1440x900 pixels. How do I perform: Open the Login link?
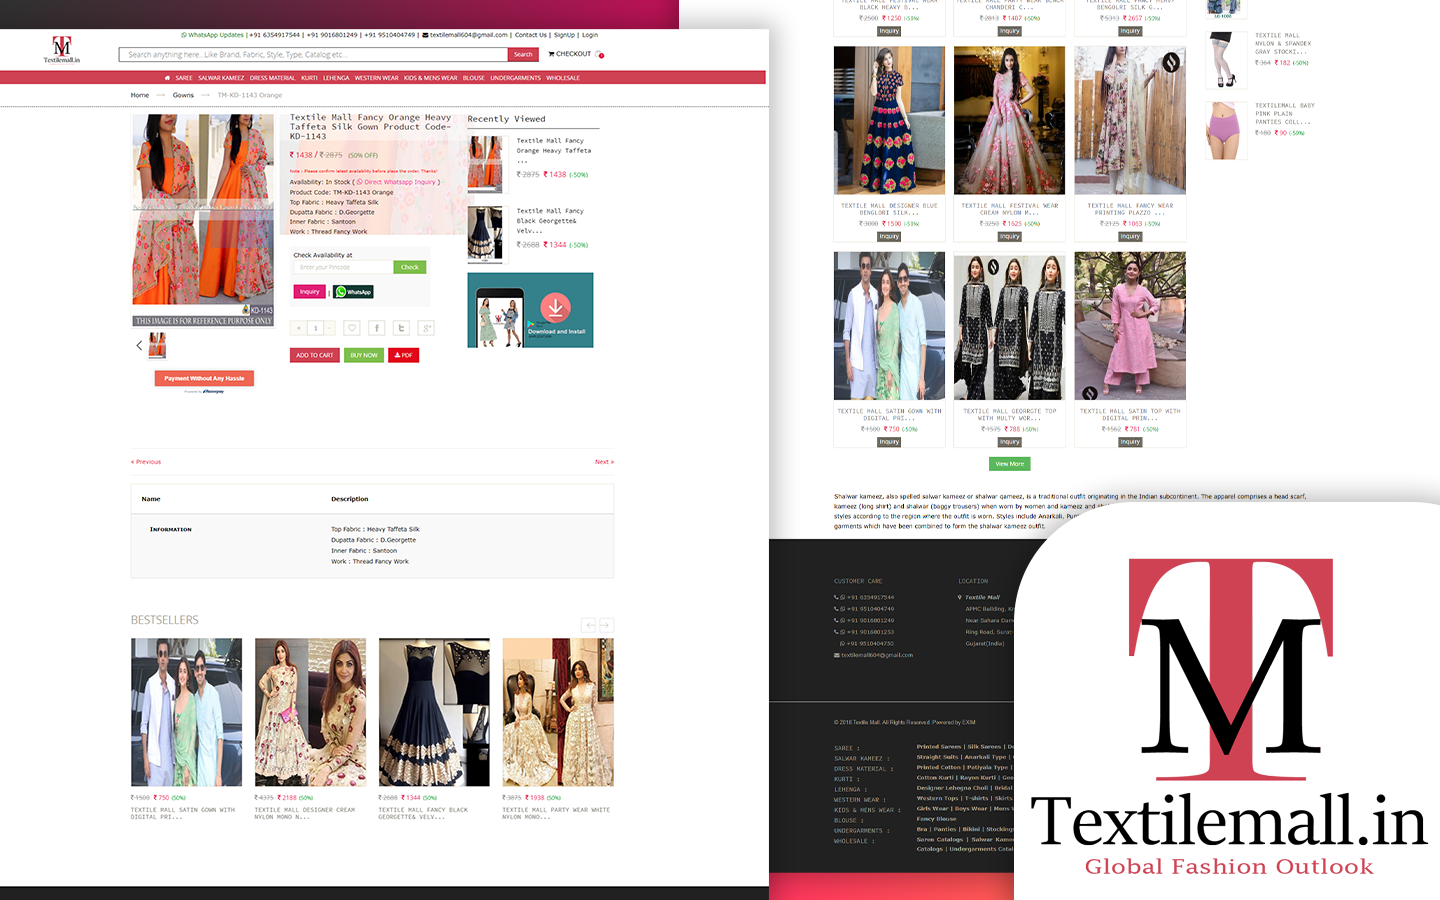[x=590, y=35]
